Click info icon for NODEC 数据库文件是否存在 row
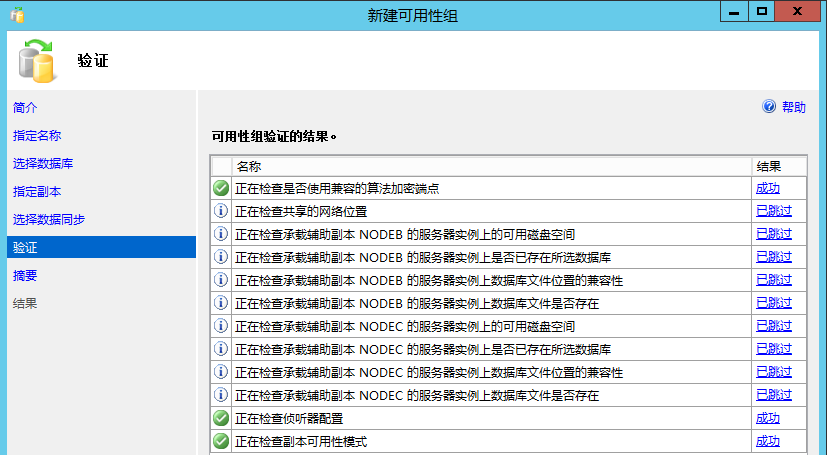 (221, 395)
